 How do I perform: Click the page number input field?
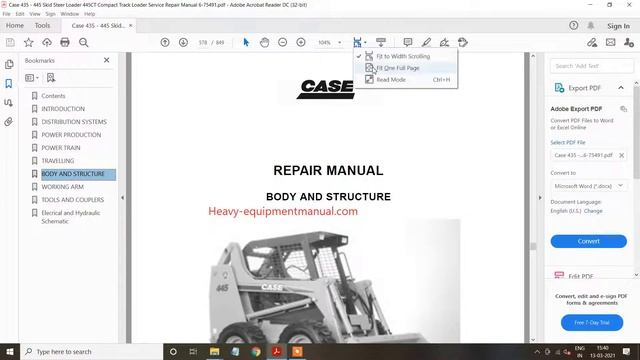203,42
